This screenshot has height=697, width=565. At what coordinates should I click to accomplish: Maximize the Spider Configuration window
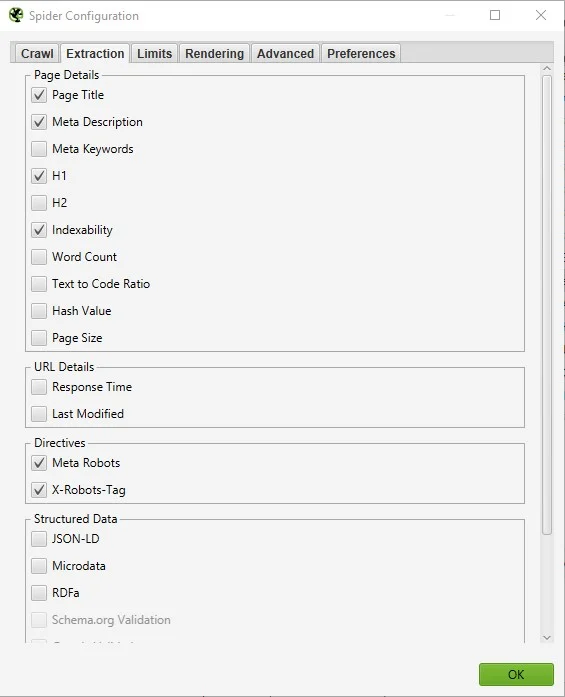495,15
